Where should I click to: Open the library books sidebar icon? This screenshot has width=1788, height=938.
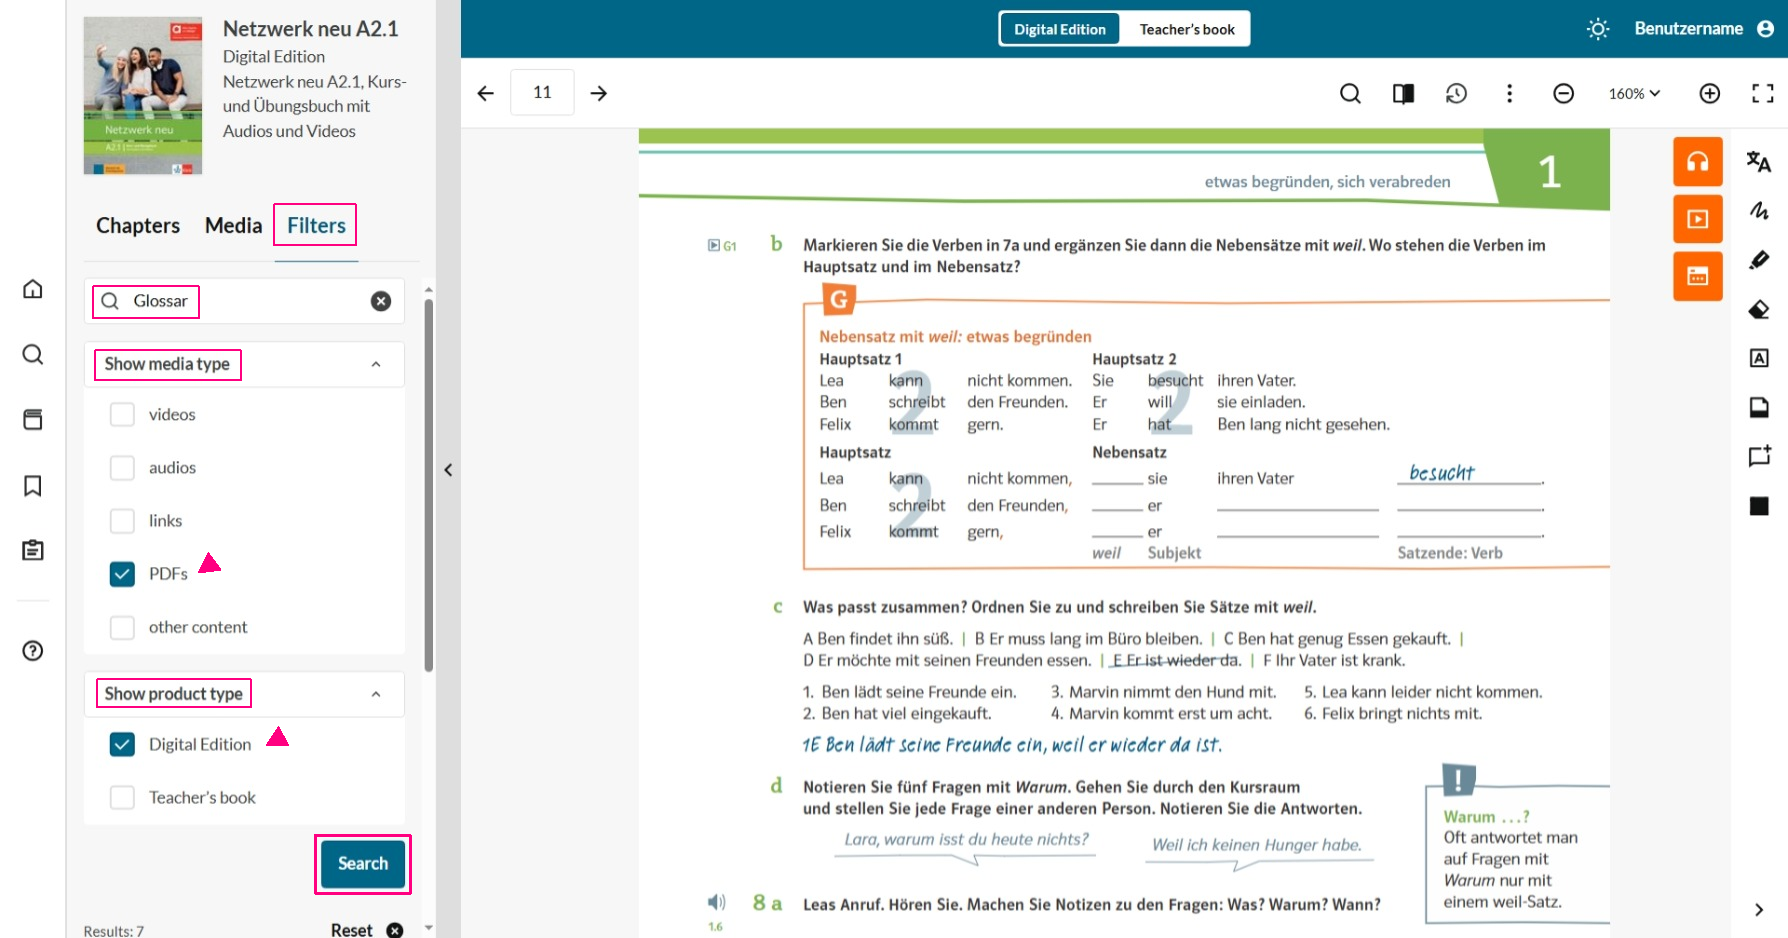click(x=33, y=419)
